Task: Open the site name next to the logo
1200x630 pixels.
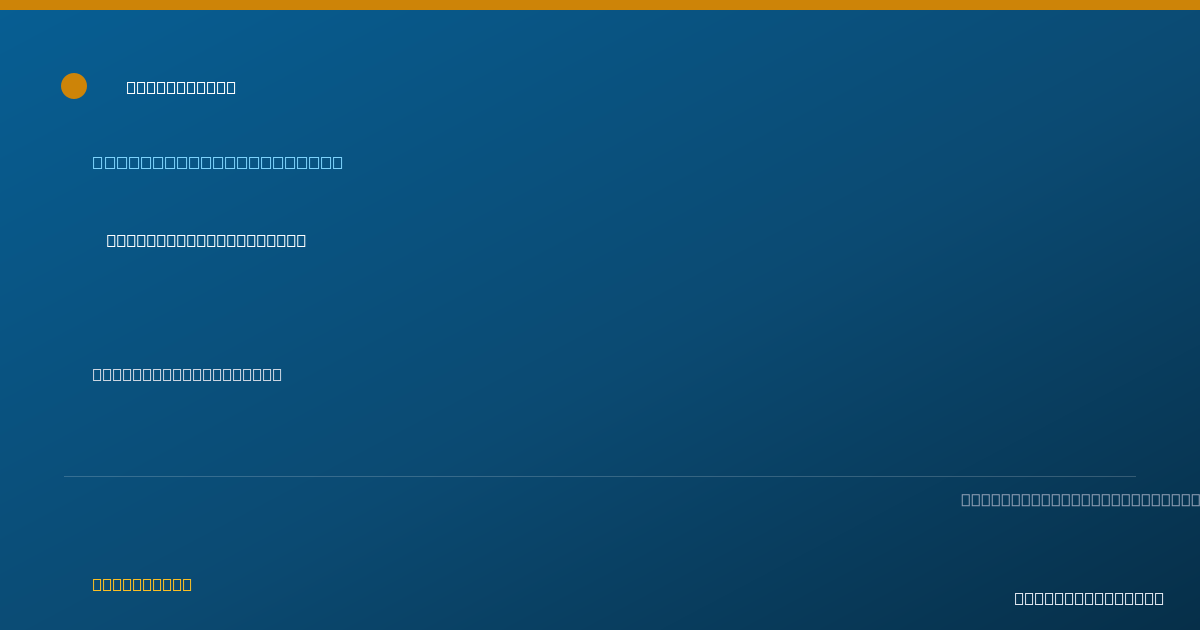Action: tap(181, 87)
